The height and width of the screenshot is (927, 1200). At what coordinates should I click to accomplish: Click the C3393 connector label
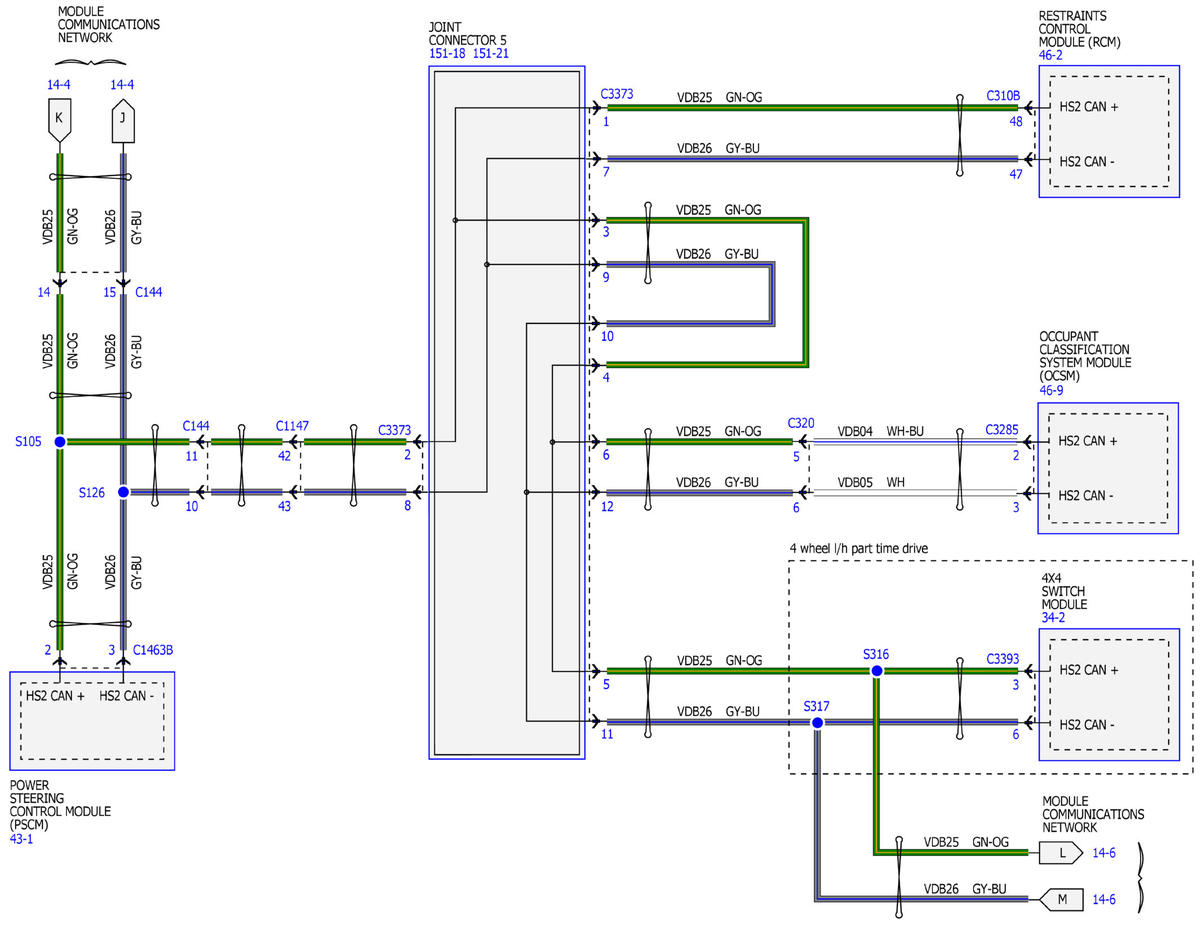[x=1002, y=659]
